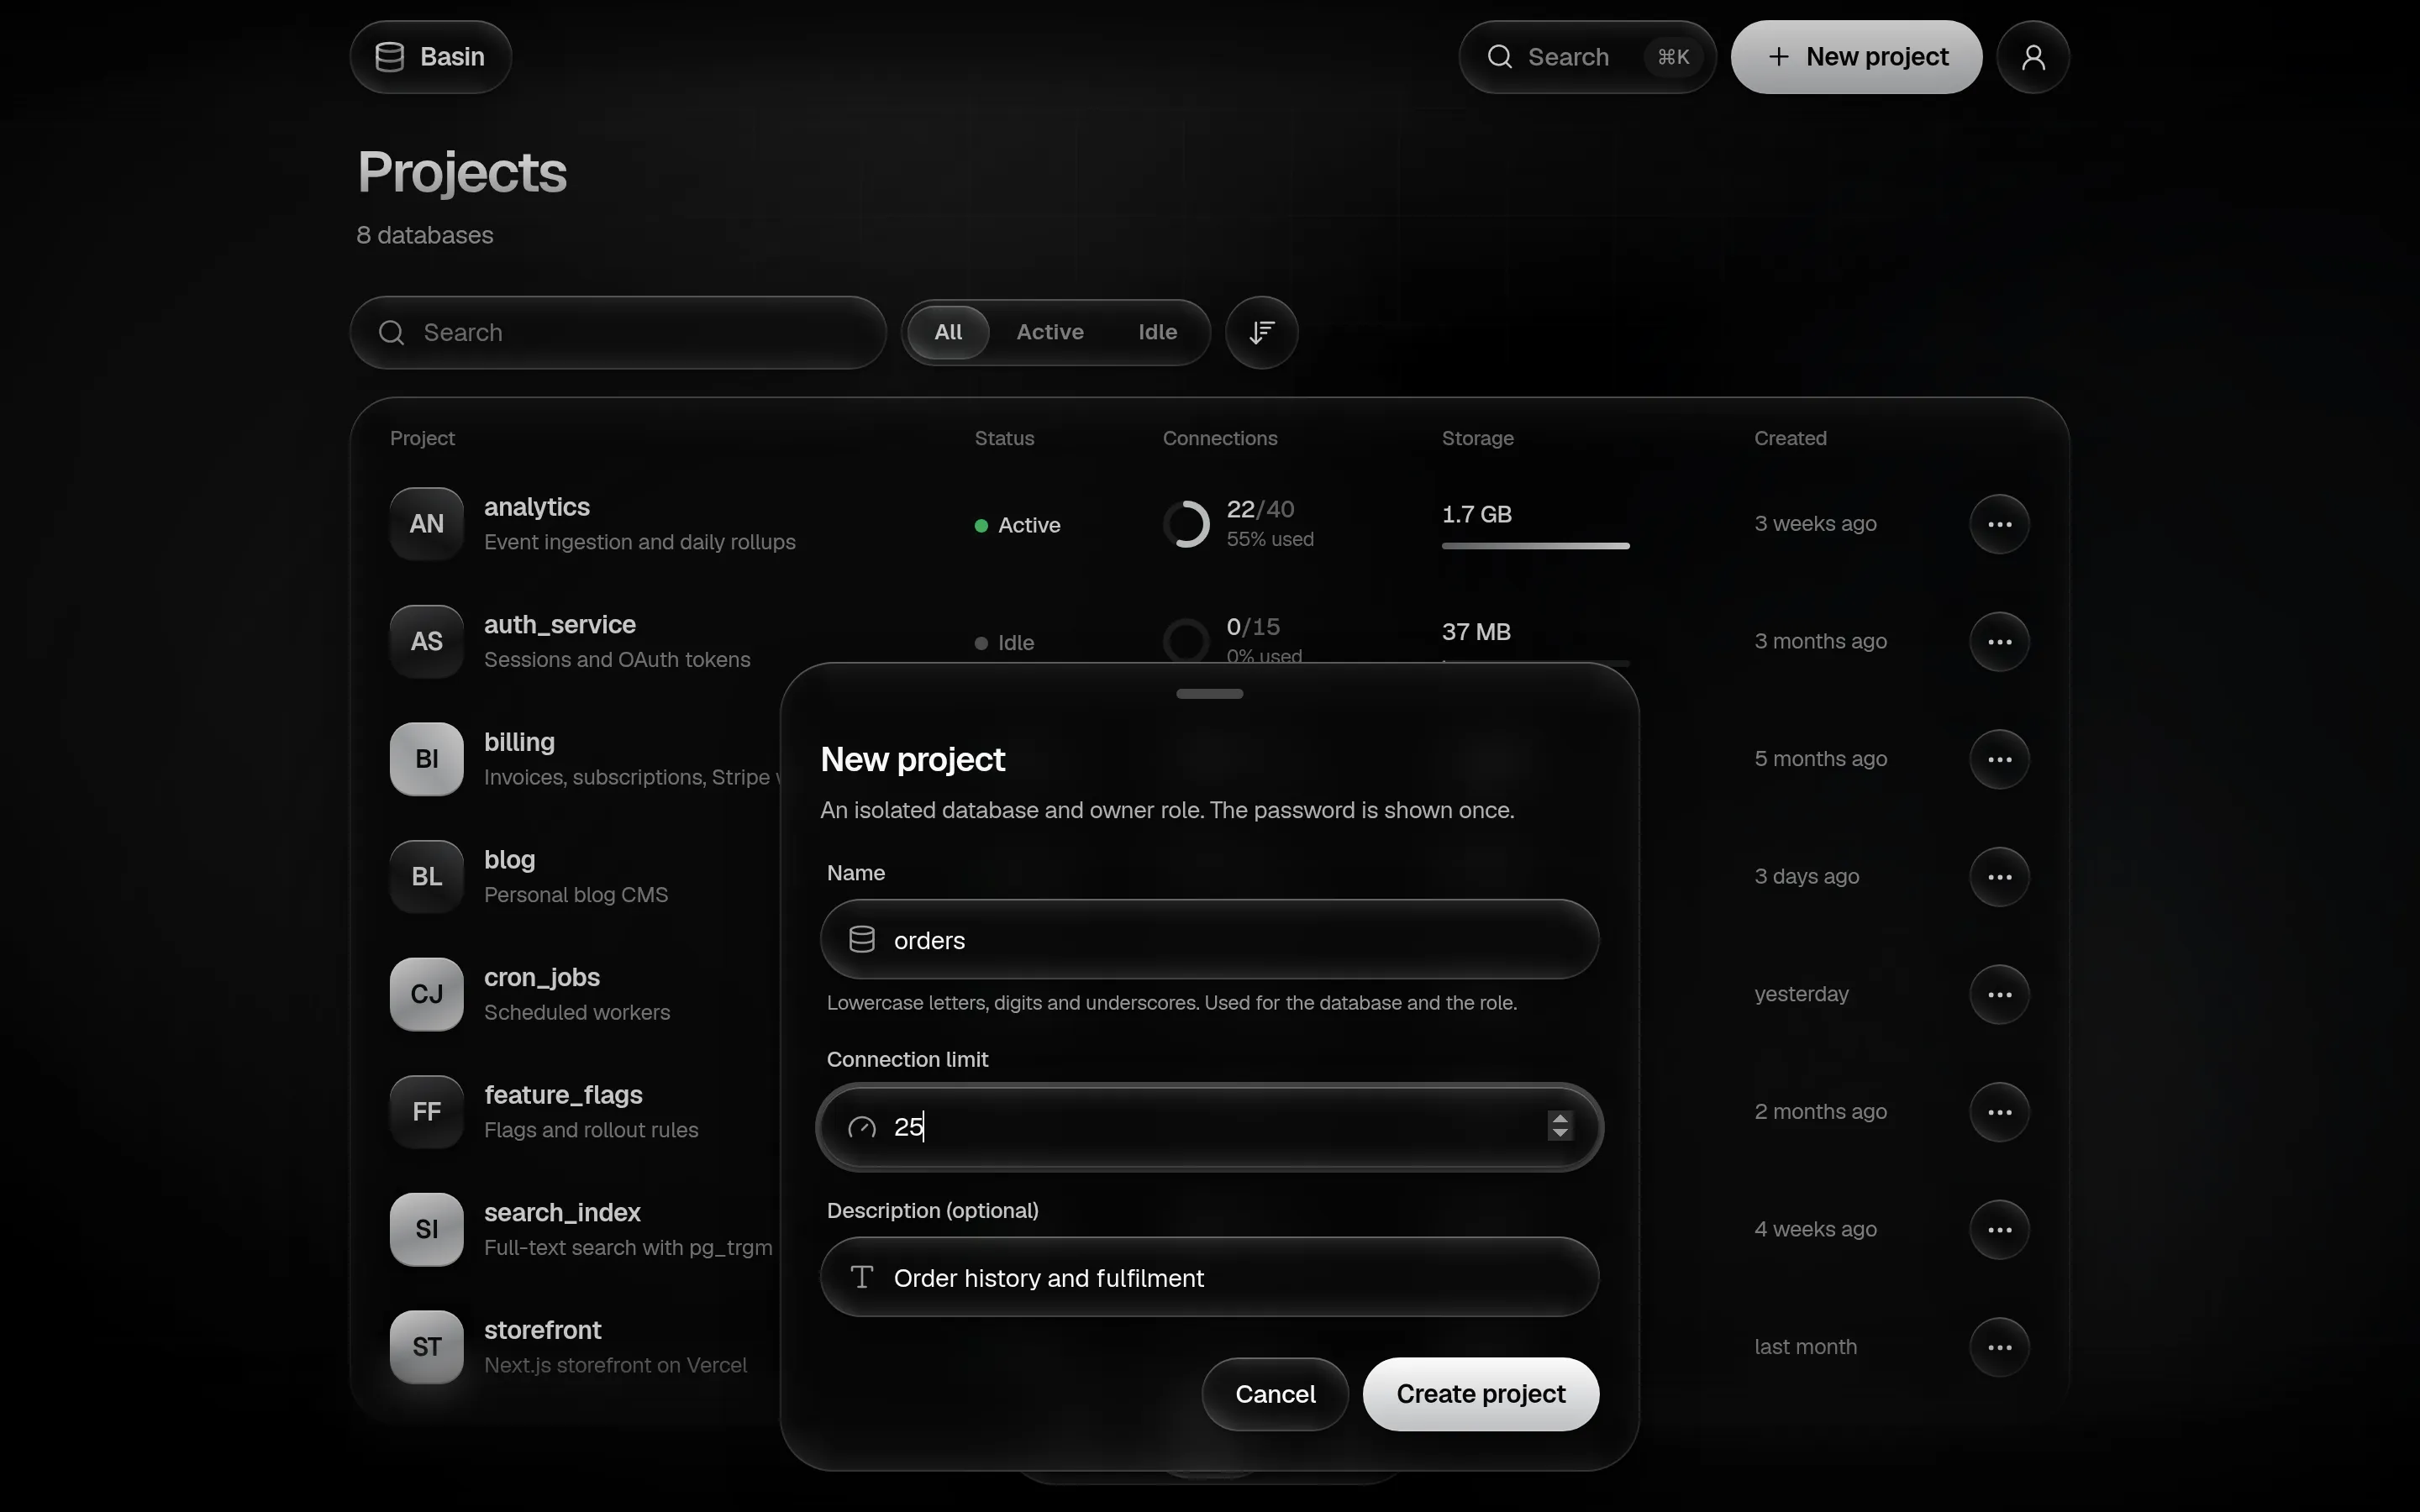Open the more options menu for auth_service
The image size is (2420, 1512).
click(1999, 642)
